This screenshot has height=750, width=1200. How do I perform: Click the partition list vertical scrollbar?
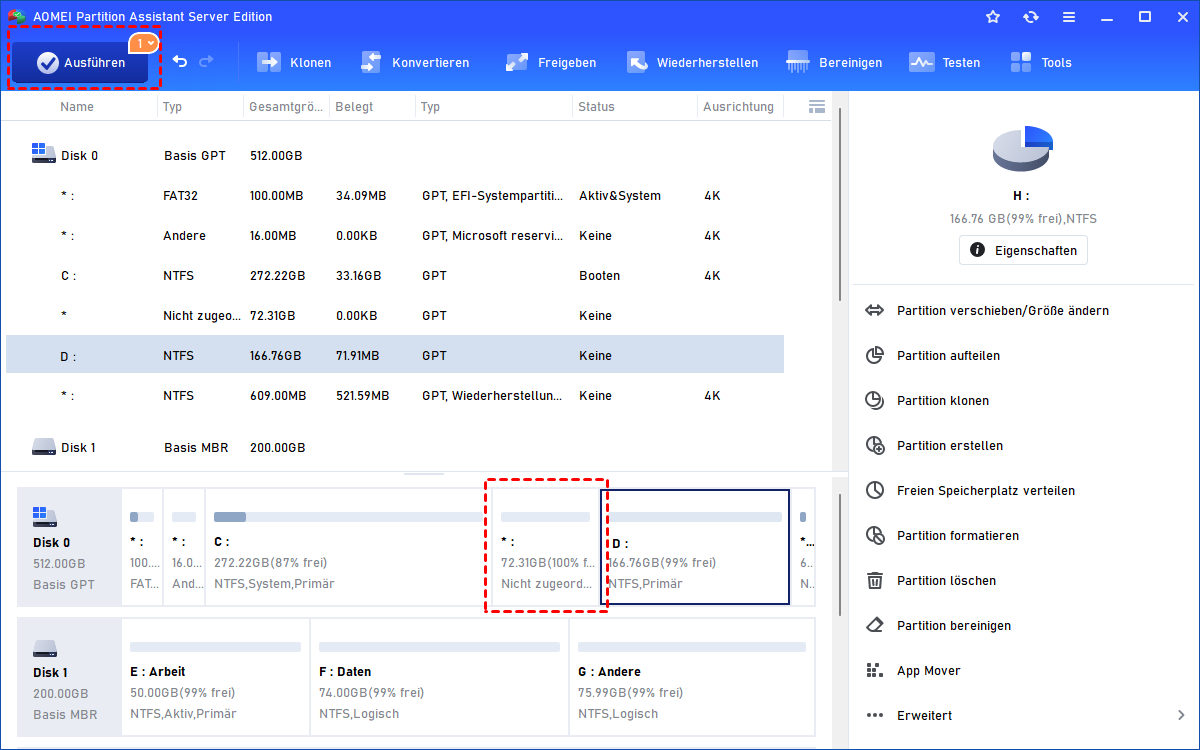(840, 205)
